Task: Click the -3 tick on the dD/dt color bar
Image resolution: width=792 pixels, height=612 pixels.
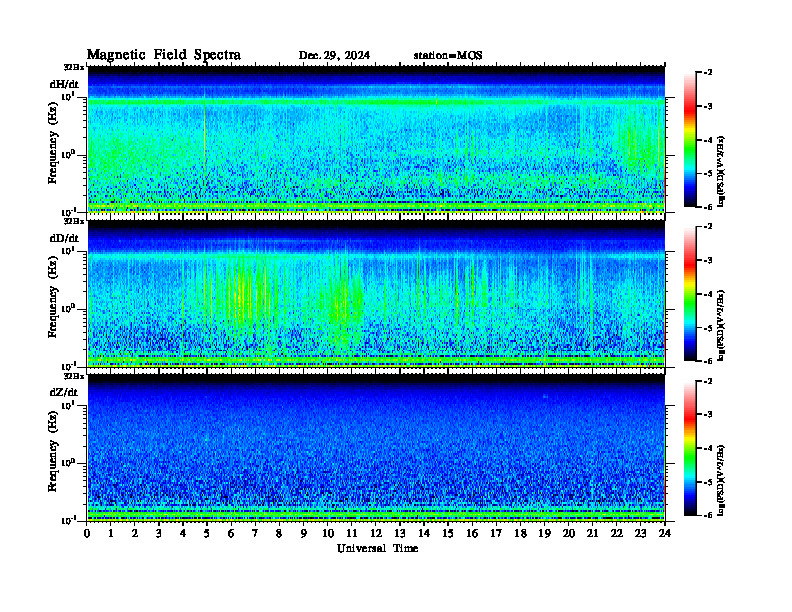Action: pos(708,261)
